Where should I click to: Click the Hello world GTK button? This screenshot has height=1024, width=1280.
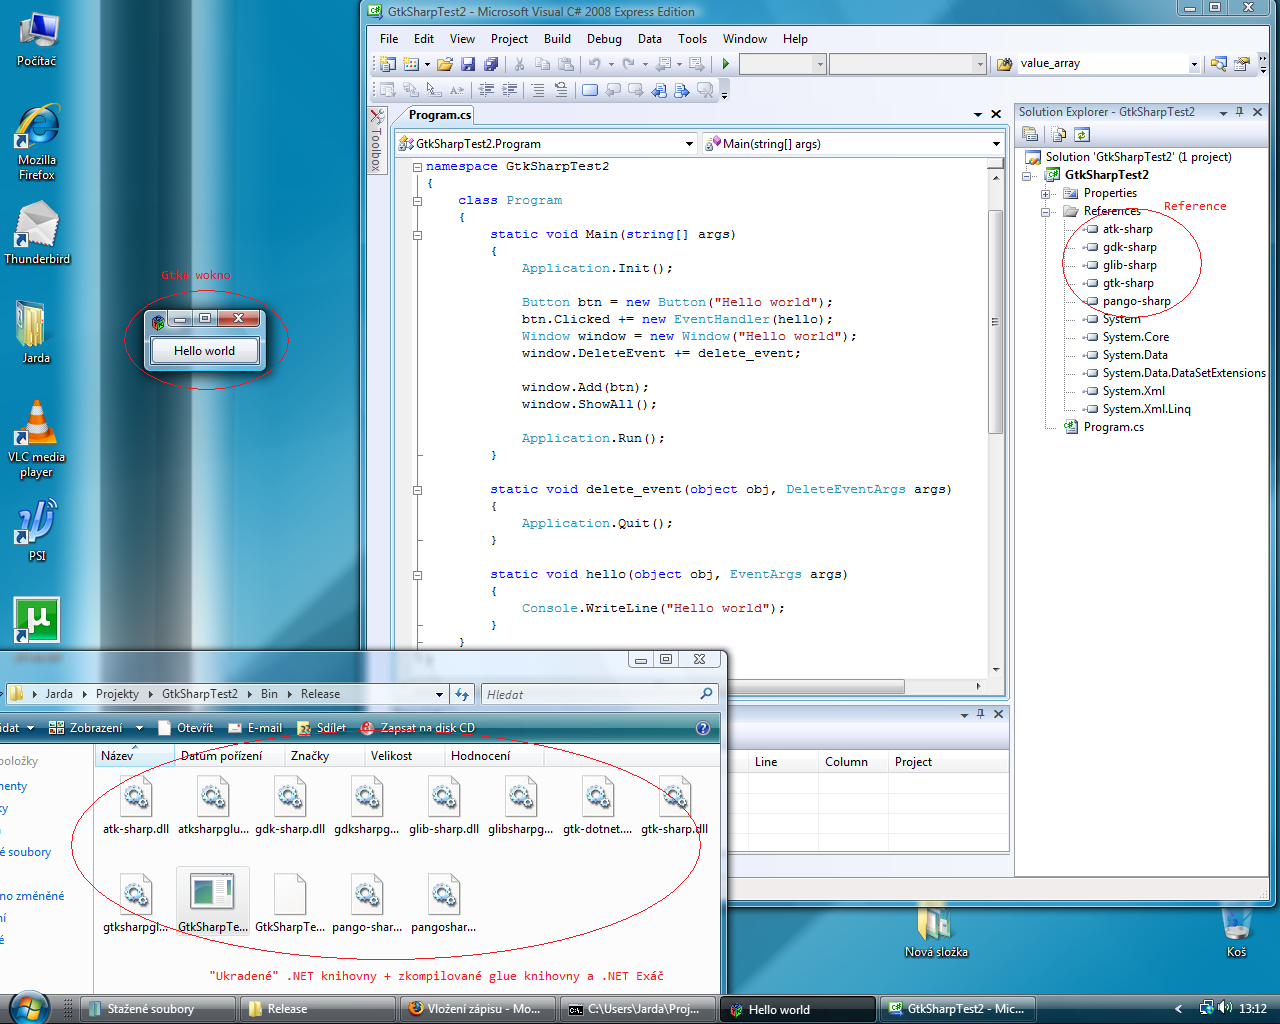tap(204, 351)
